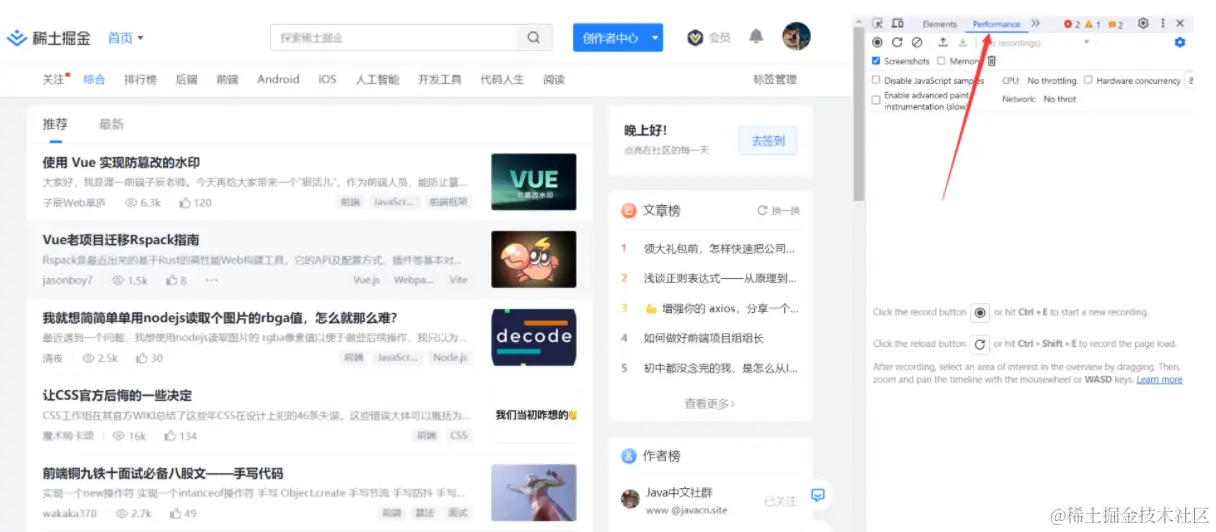Click 查看更多 under 文章榜
This screenshot has height=532, width=1216.
point(710,403)
